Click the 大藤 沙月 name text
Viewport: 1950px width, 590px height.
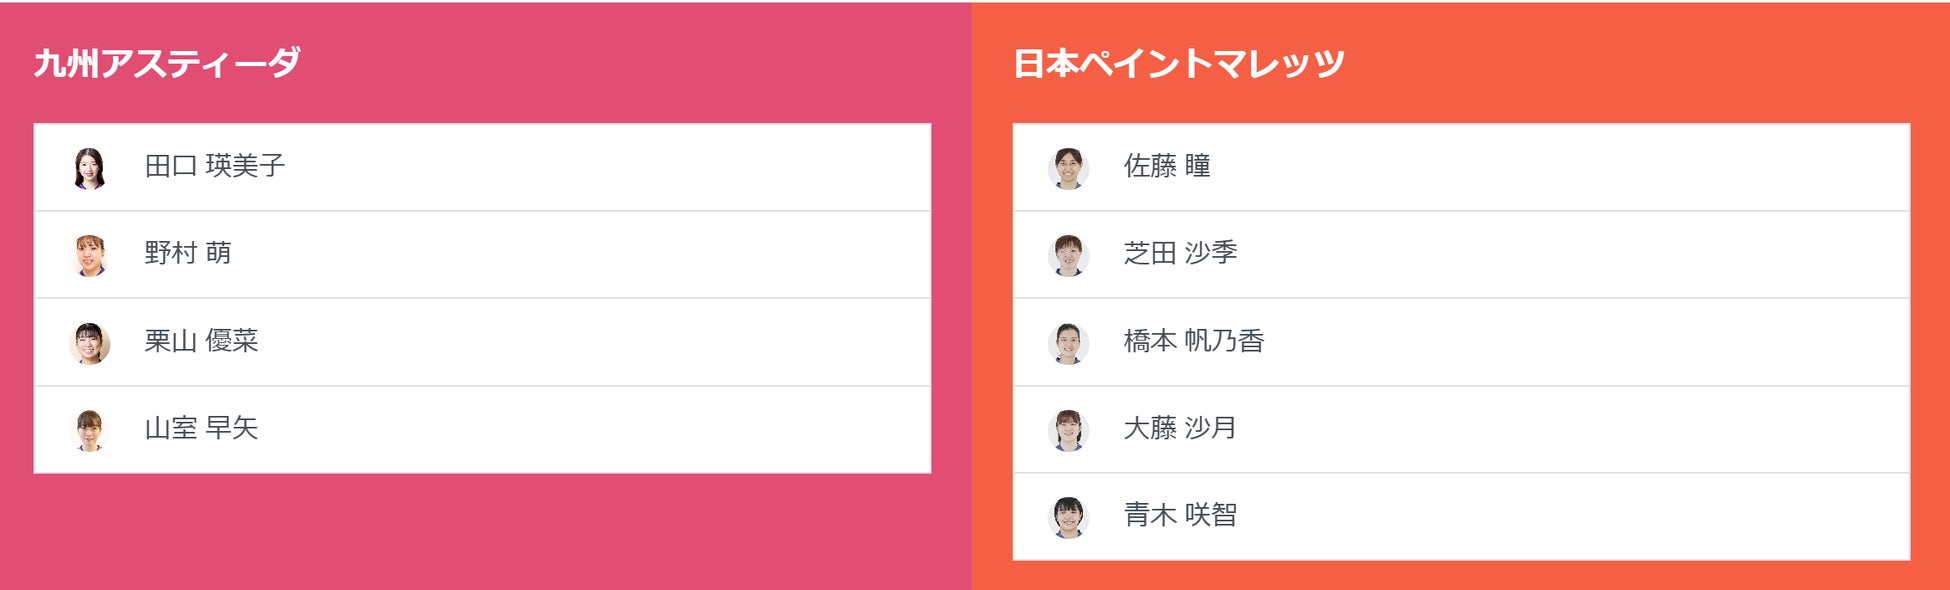(1180, 428)
